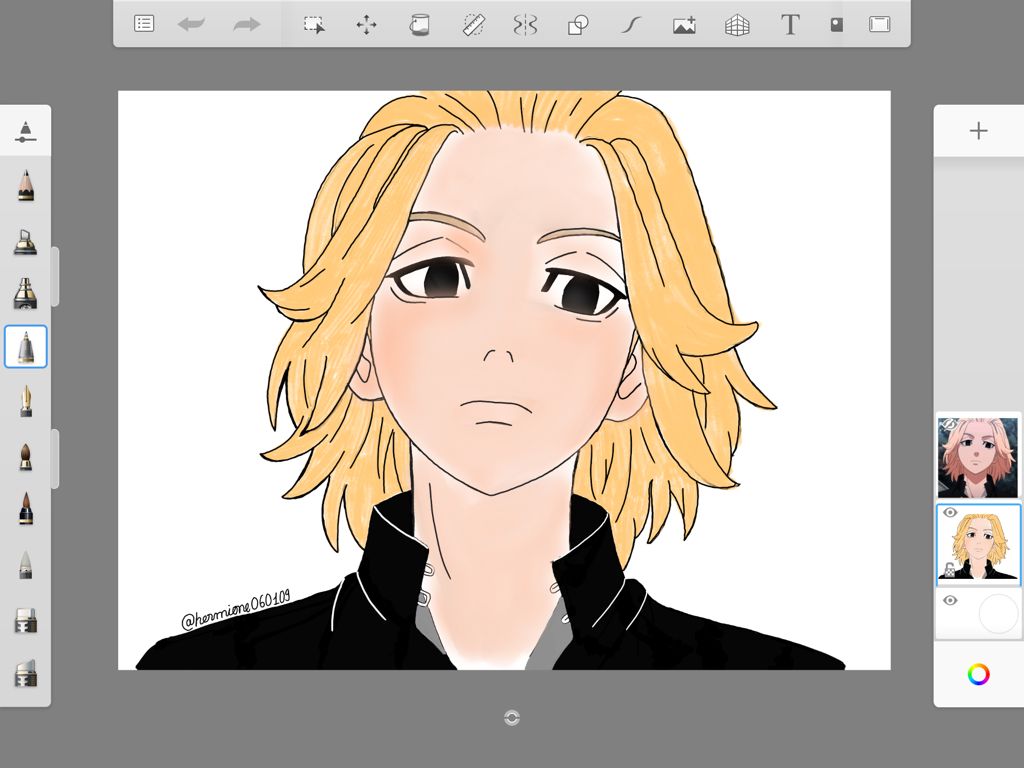Viewport: 1024px width, 768px height.
Task: Pick the paintbrush with the dark ferrule
Action: 25,509
